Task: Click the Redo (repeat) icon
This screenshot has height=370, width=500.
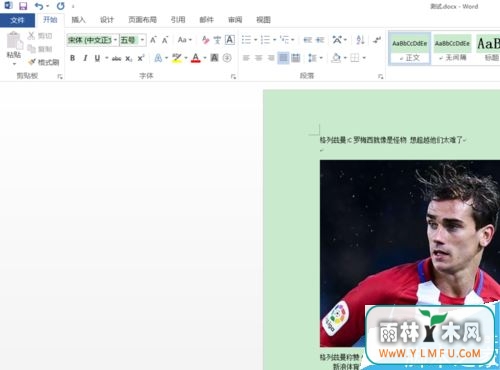Action: point(60,6)
